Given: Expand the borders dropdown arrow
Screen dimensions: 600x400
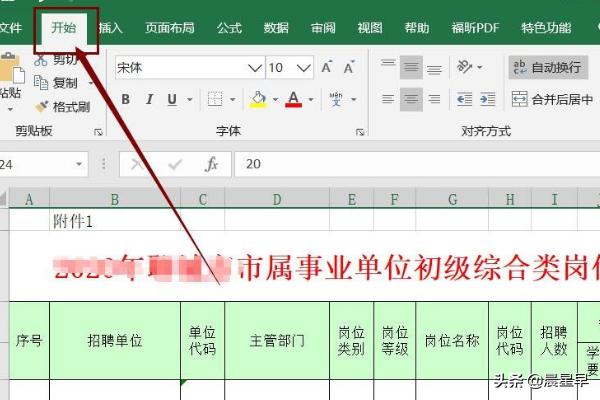Looking at the screenshot, I should click(232, 100).
